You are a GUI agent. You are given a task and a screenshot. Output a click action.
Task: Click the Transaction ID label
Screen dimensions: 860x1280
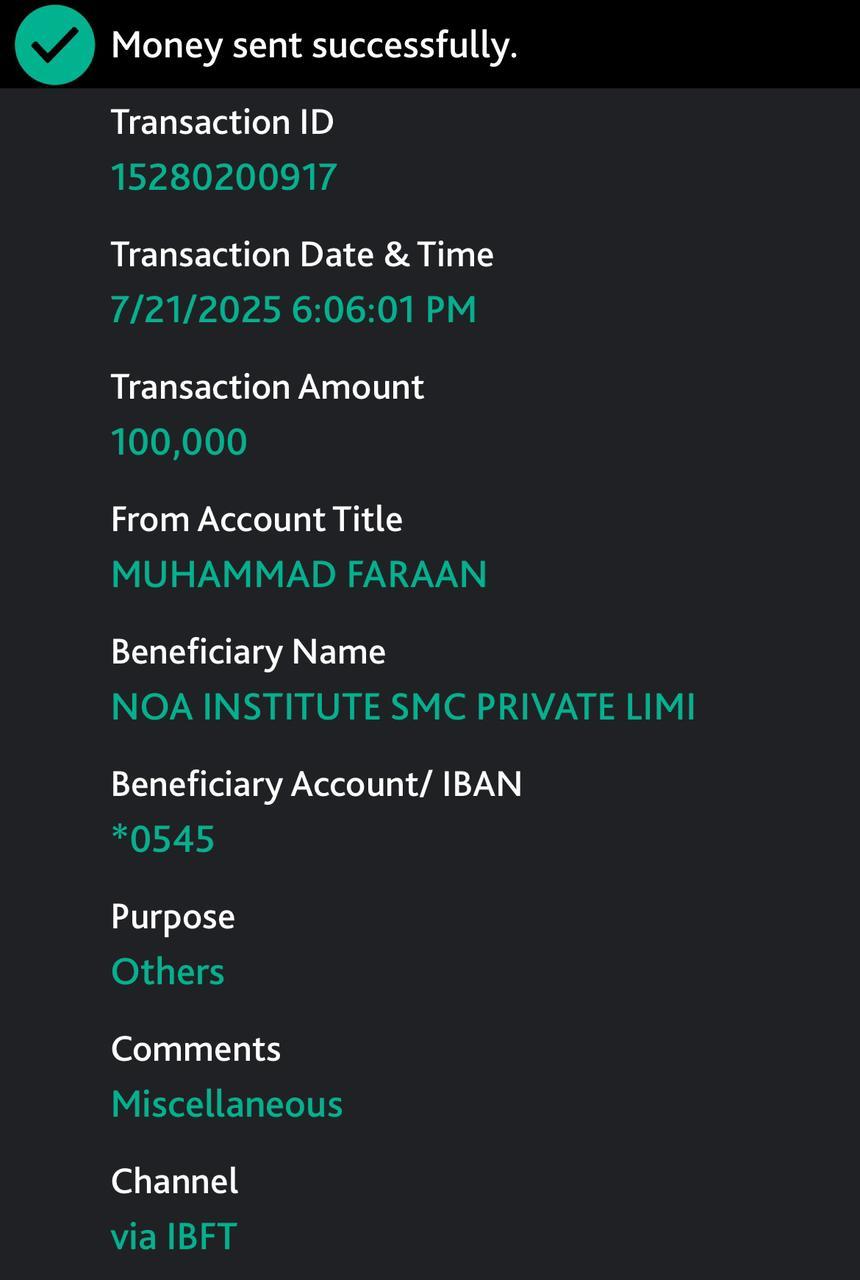(222, 122)
